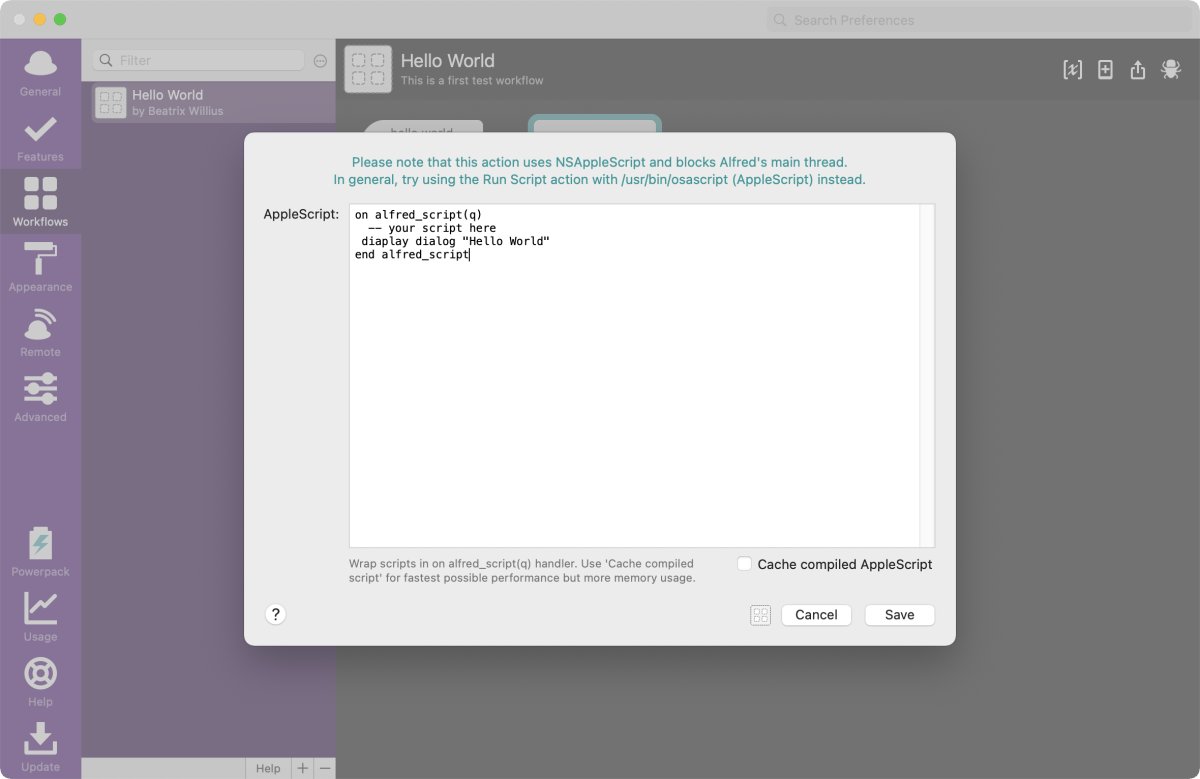
Task: Click the NSAppleScript warning note text
Action: [599, 171]
